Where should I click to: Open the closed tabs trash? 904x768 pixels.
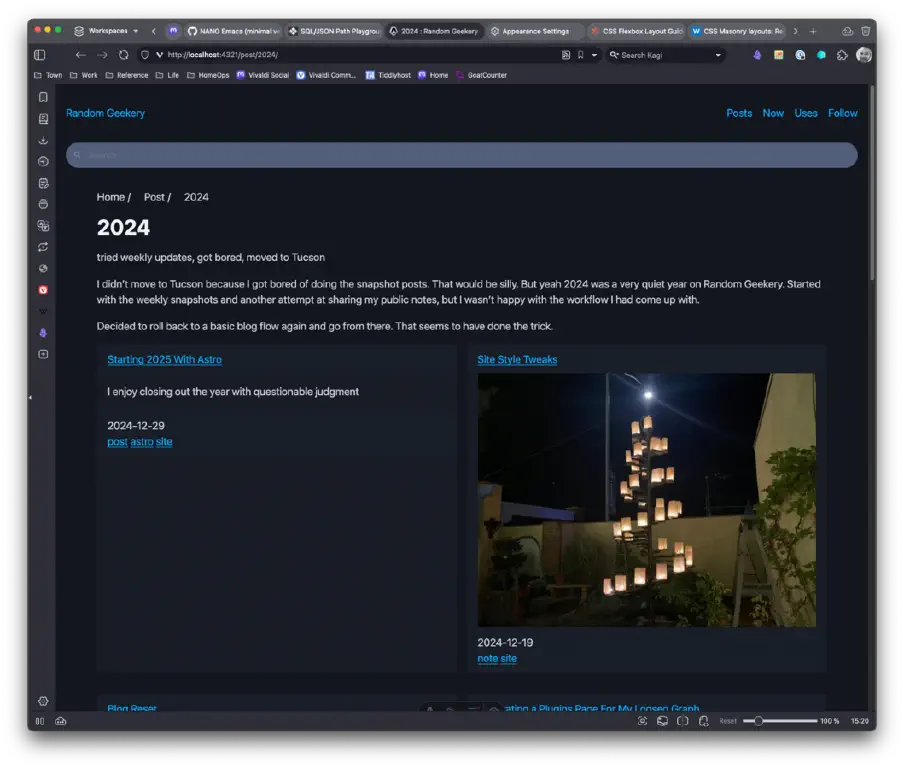click(865, 31)
